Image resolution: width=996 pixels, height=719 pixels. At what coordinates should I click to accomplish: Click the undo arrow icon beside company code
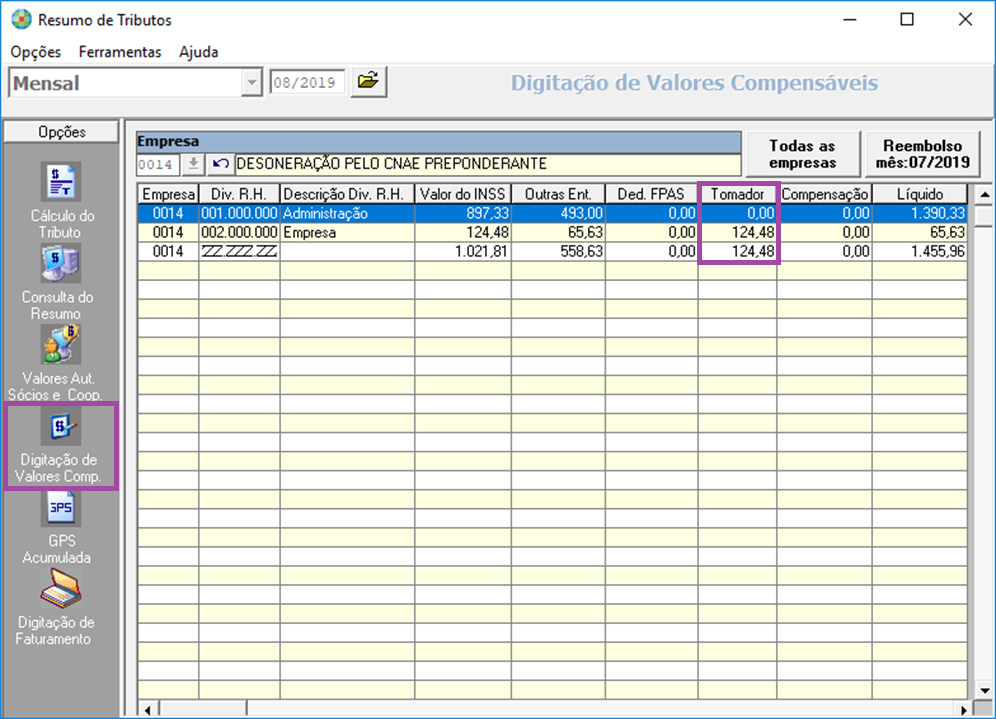click(220, 164)
